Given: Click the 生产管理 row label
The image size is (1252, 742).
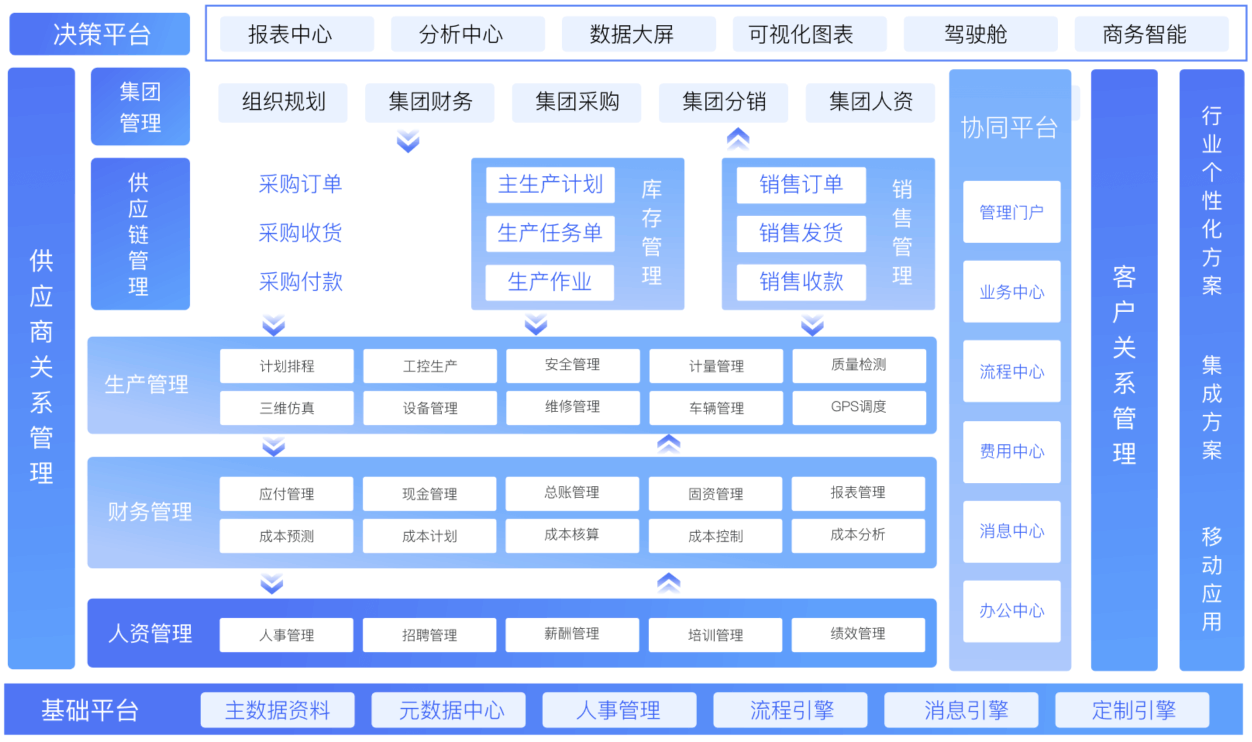Looking at the screenshot, I should click(x=147, y=384).
